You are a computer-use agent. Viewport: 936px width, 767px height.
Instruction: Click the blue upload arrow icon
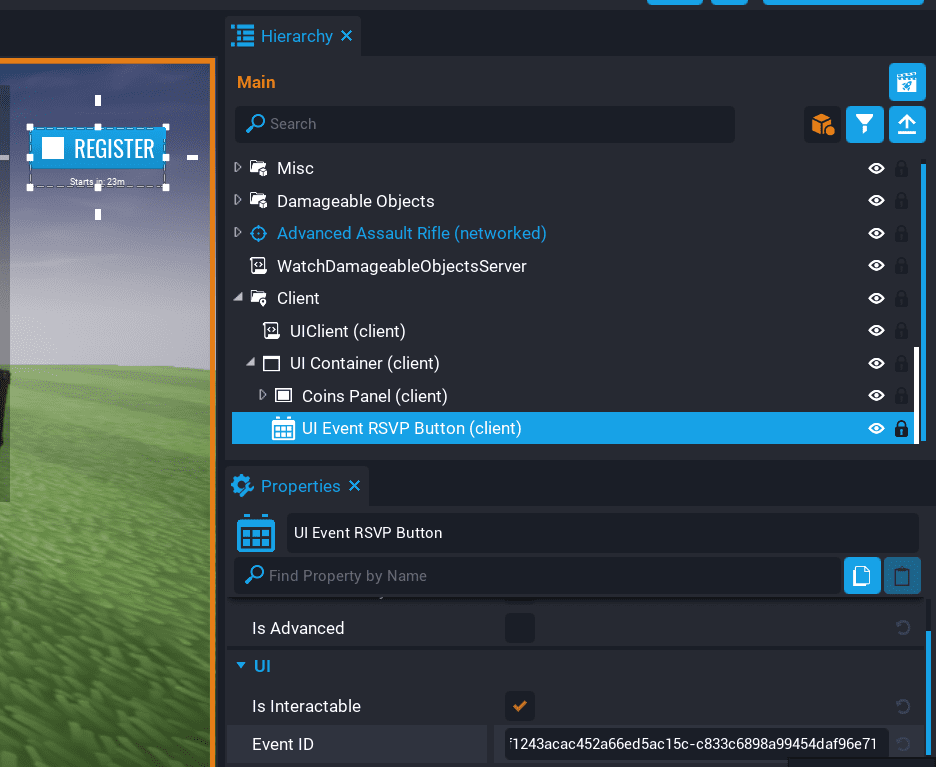tap(906, 124)
